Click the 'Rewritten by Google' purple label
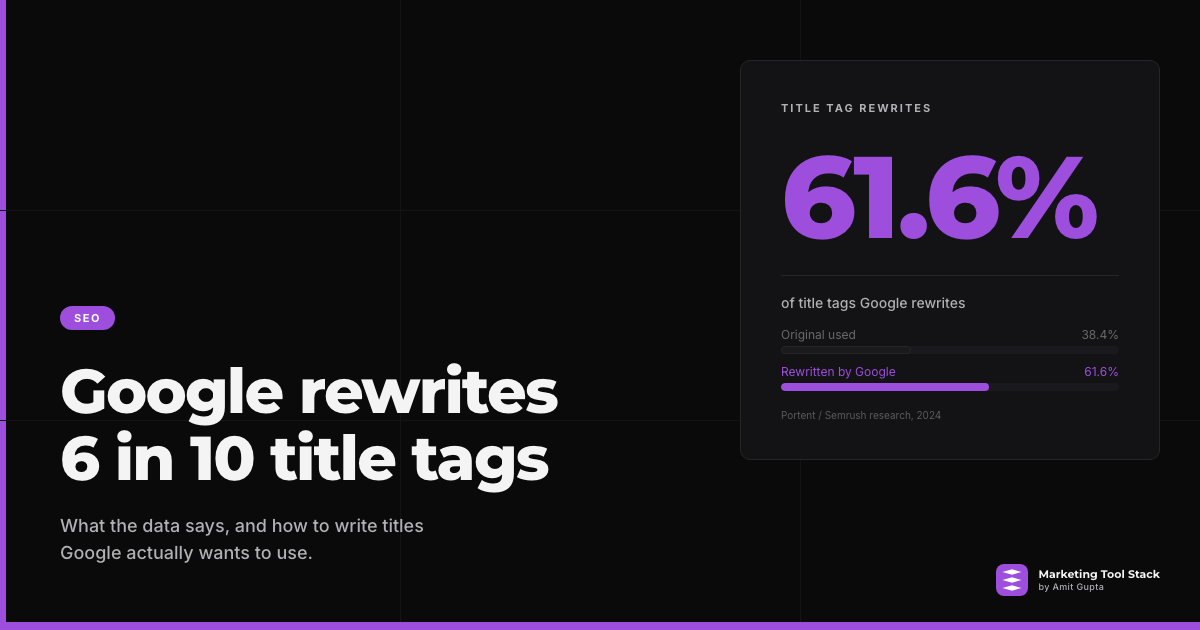This screenshot has width=1200, height=630. 838,372
